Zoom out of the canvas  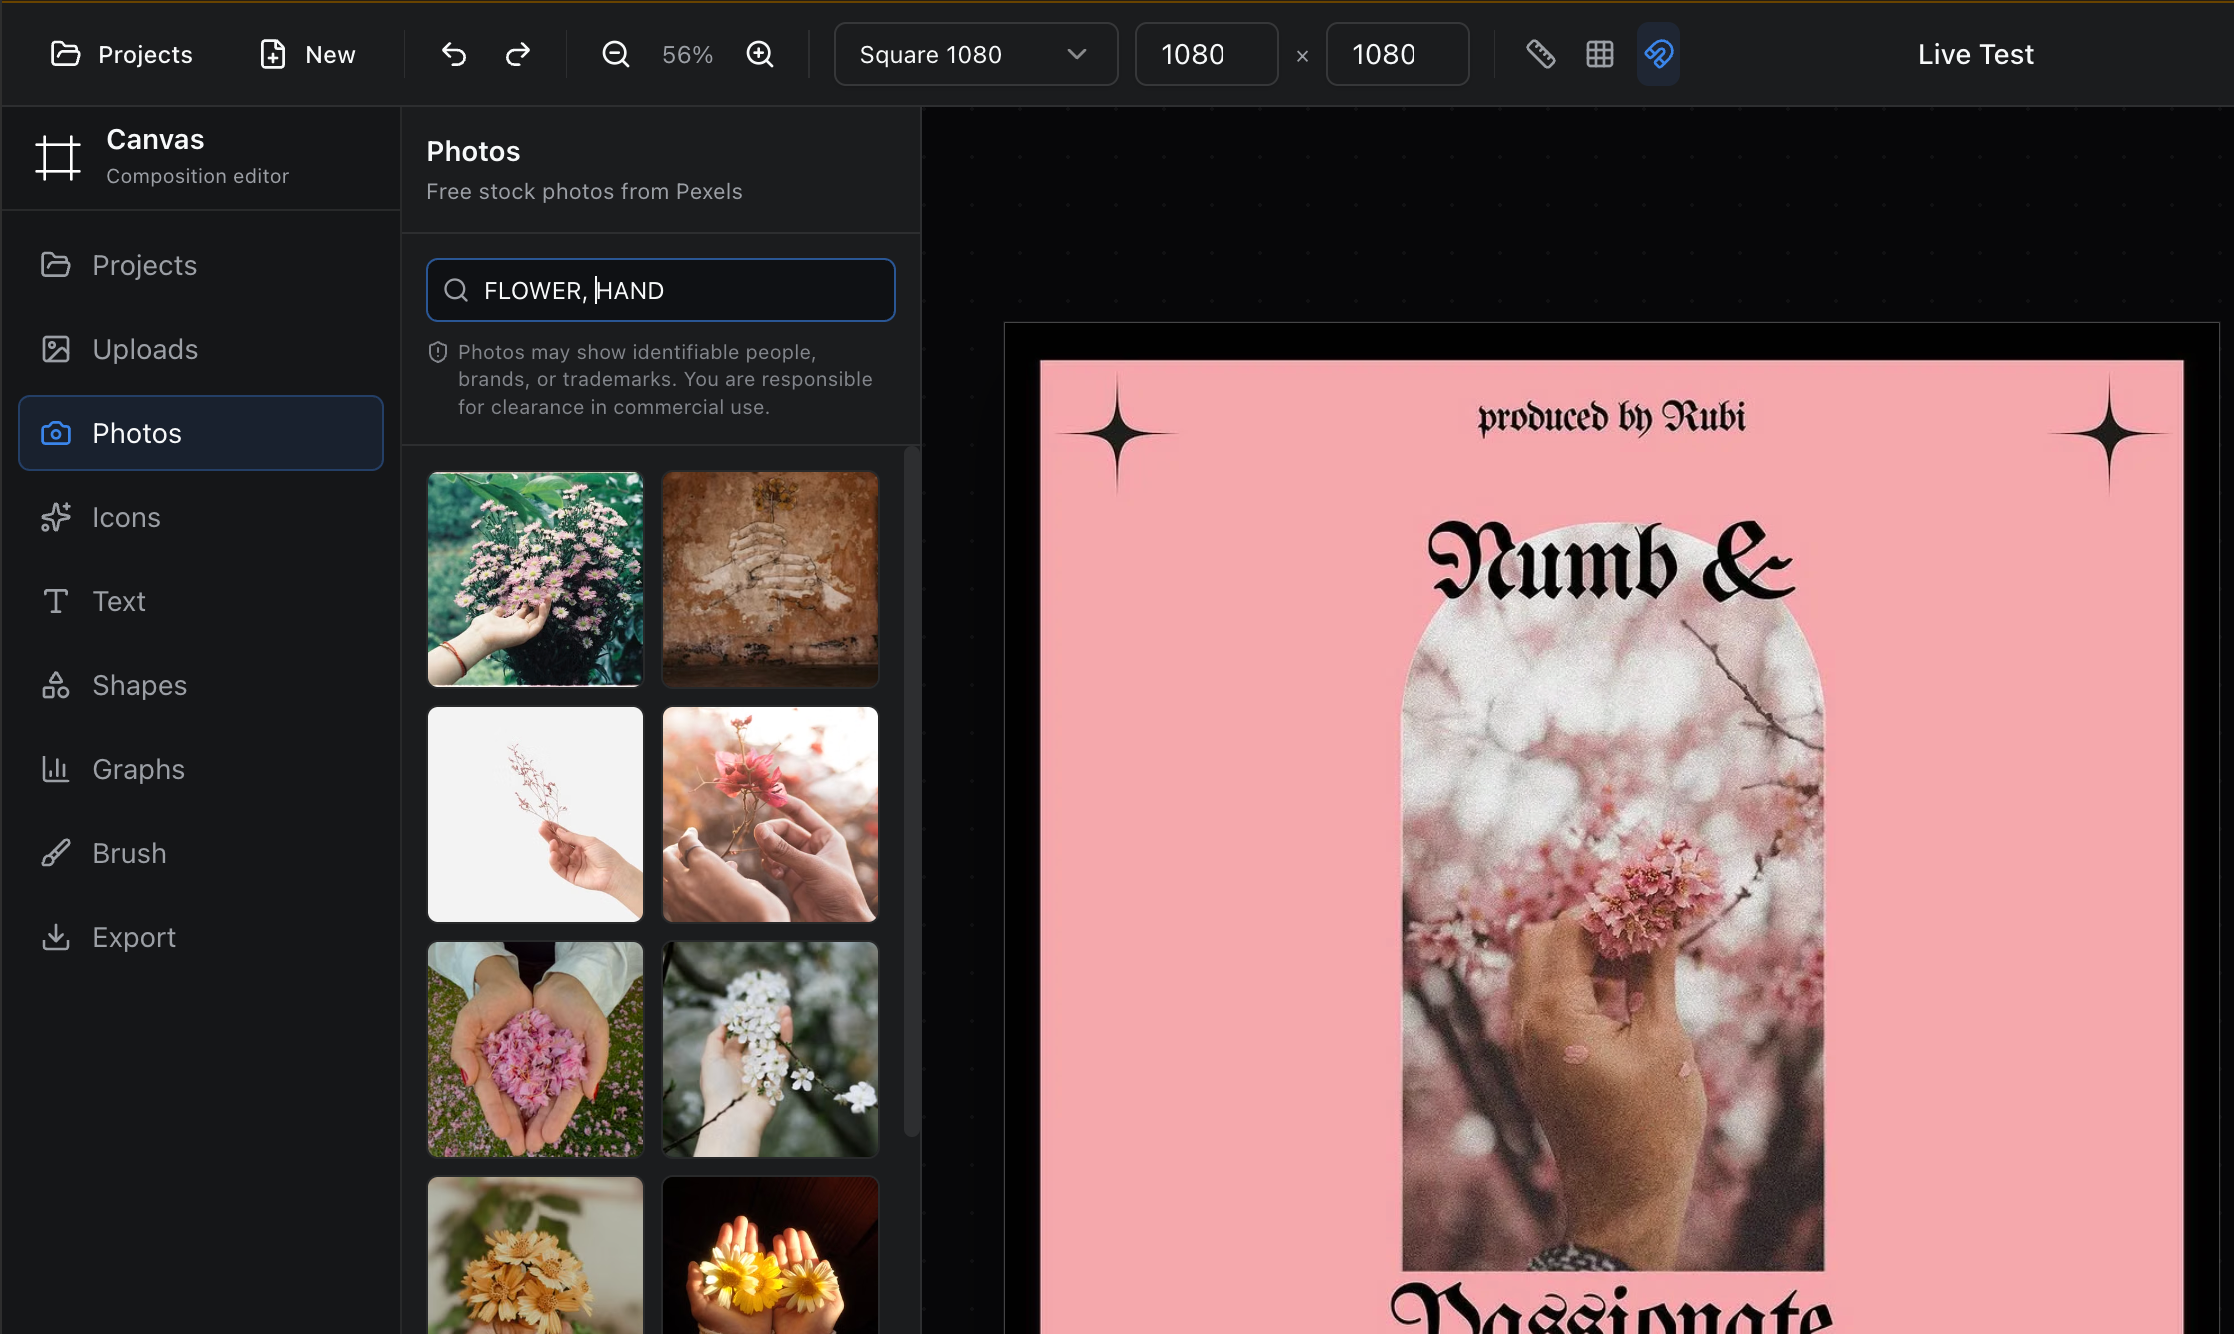(616, 54)
